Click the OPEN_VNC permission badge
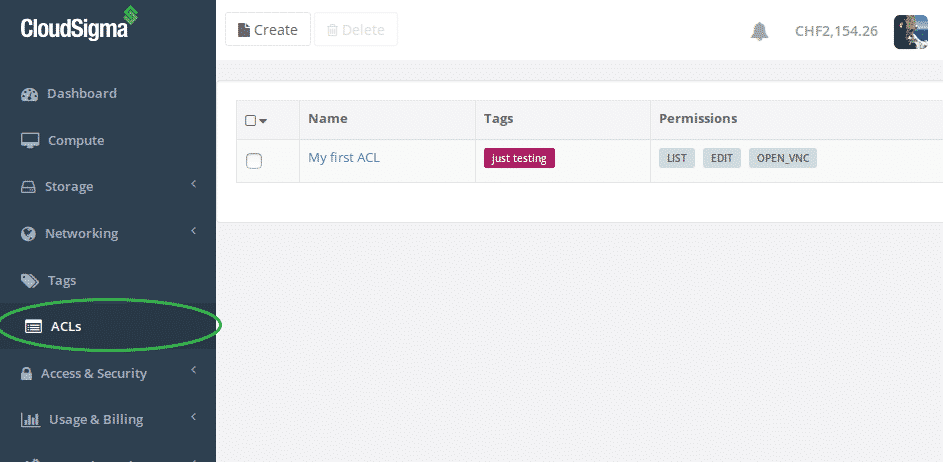 click(782, 158)
